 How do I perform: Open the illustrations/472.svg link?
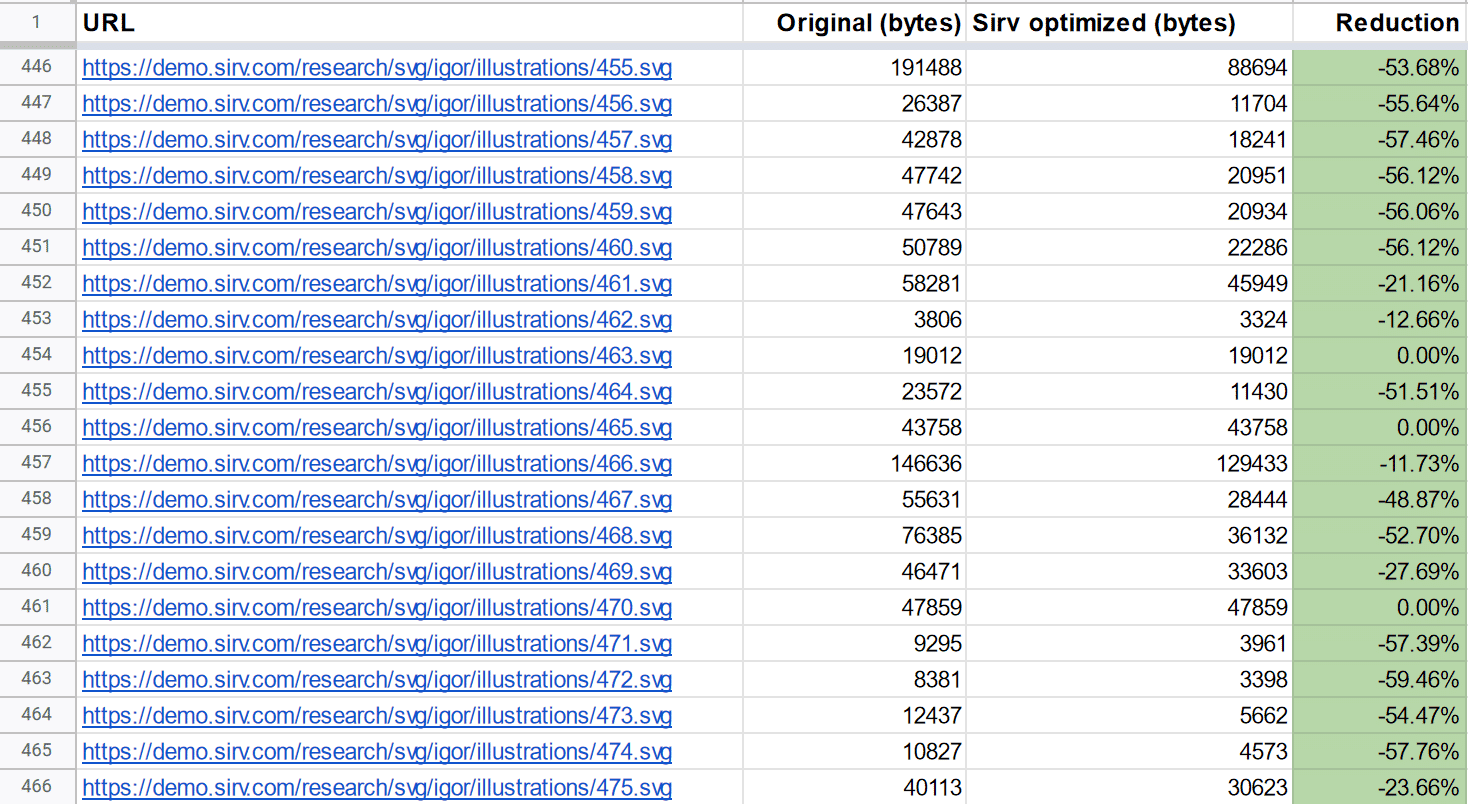pyautogui.click(x=377, y=680)
